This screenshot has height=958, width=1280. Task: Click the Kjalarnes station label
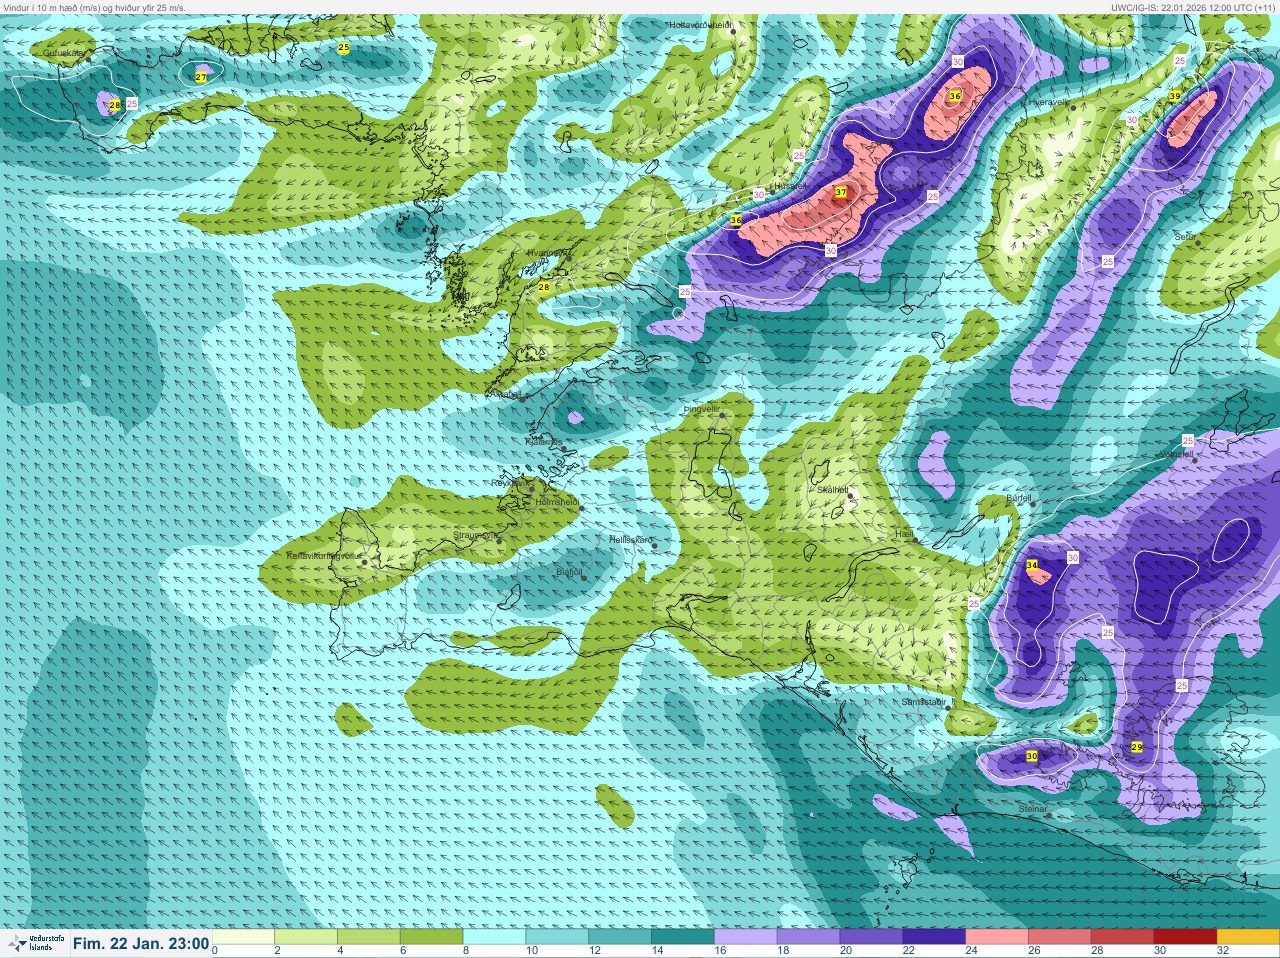coord(543,441)
